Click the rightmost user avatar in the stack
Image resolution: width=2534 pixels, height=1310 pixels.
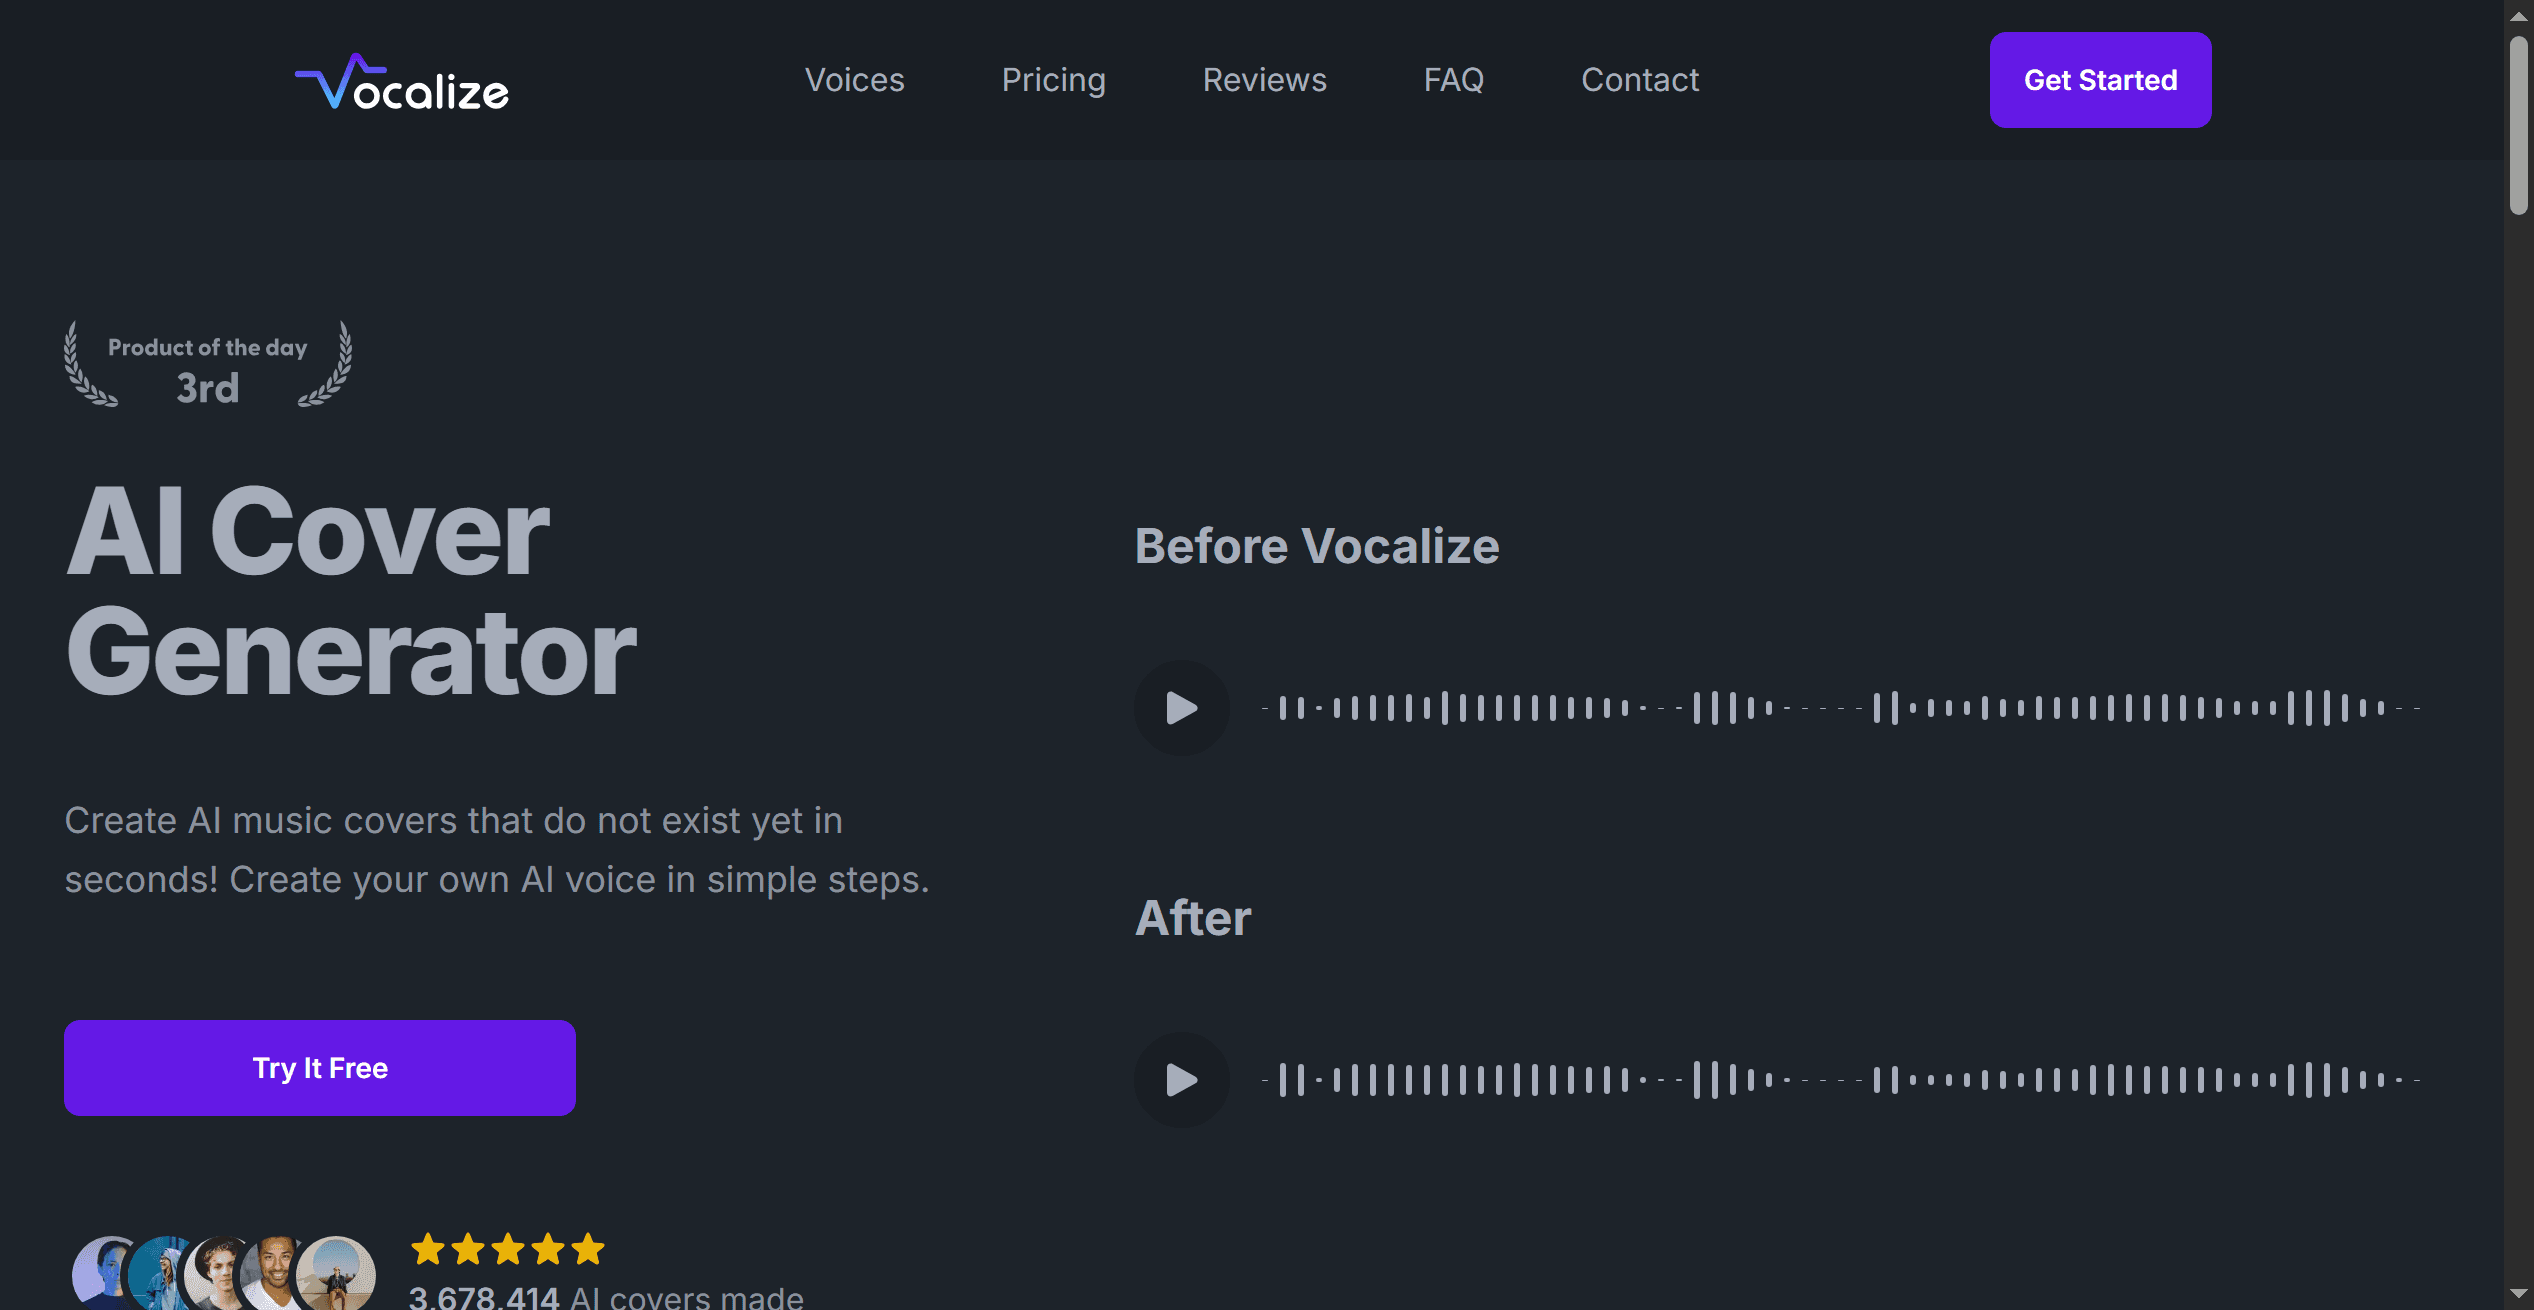338,1270
